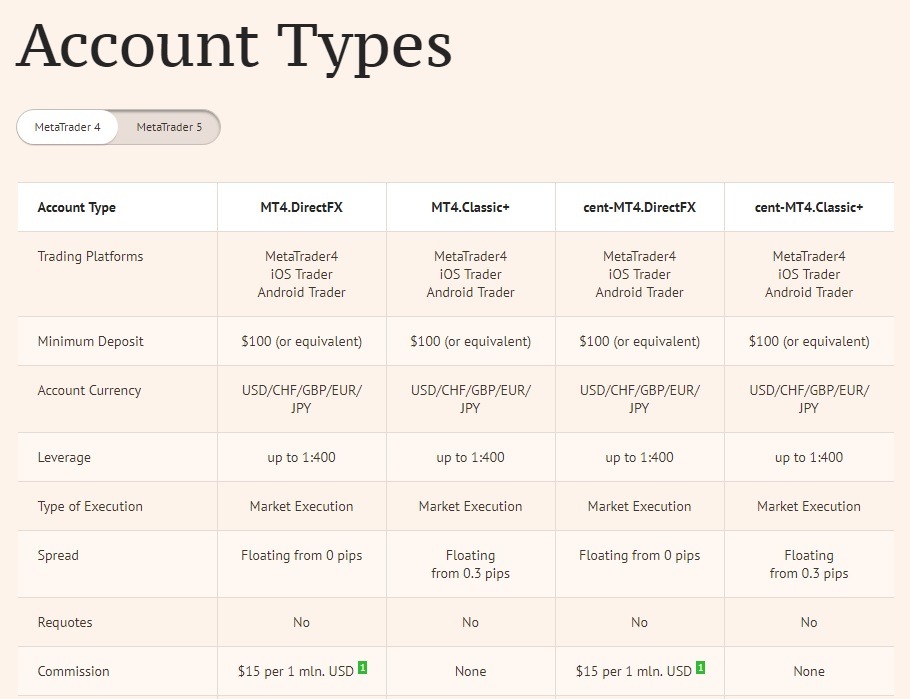
Task: Click Requotes value for cent-MT4.DirectFX
Action: 640,622
